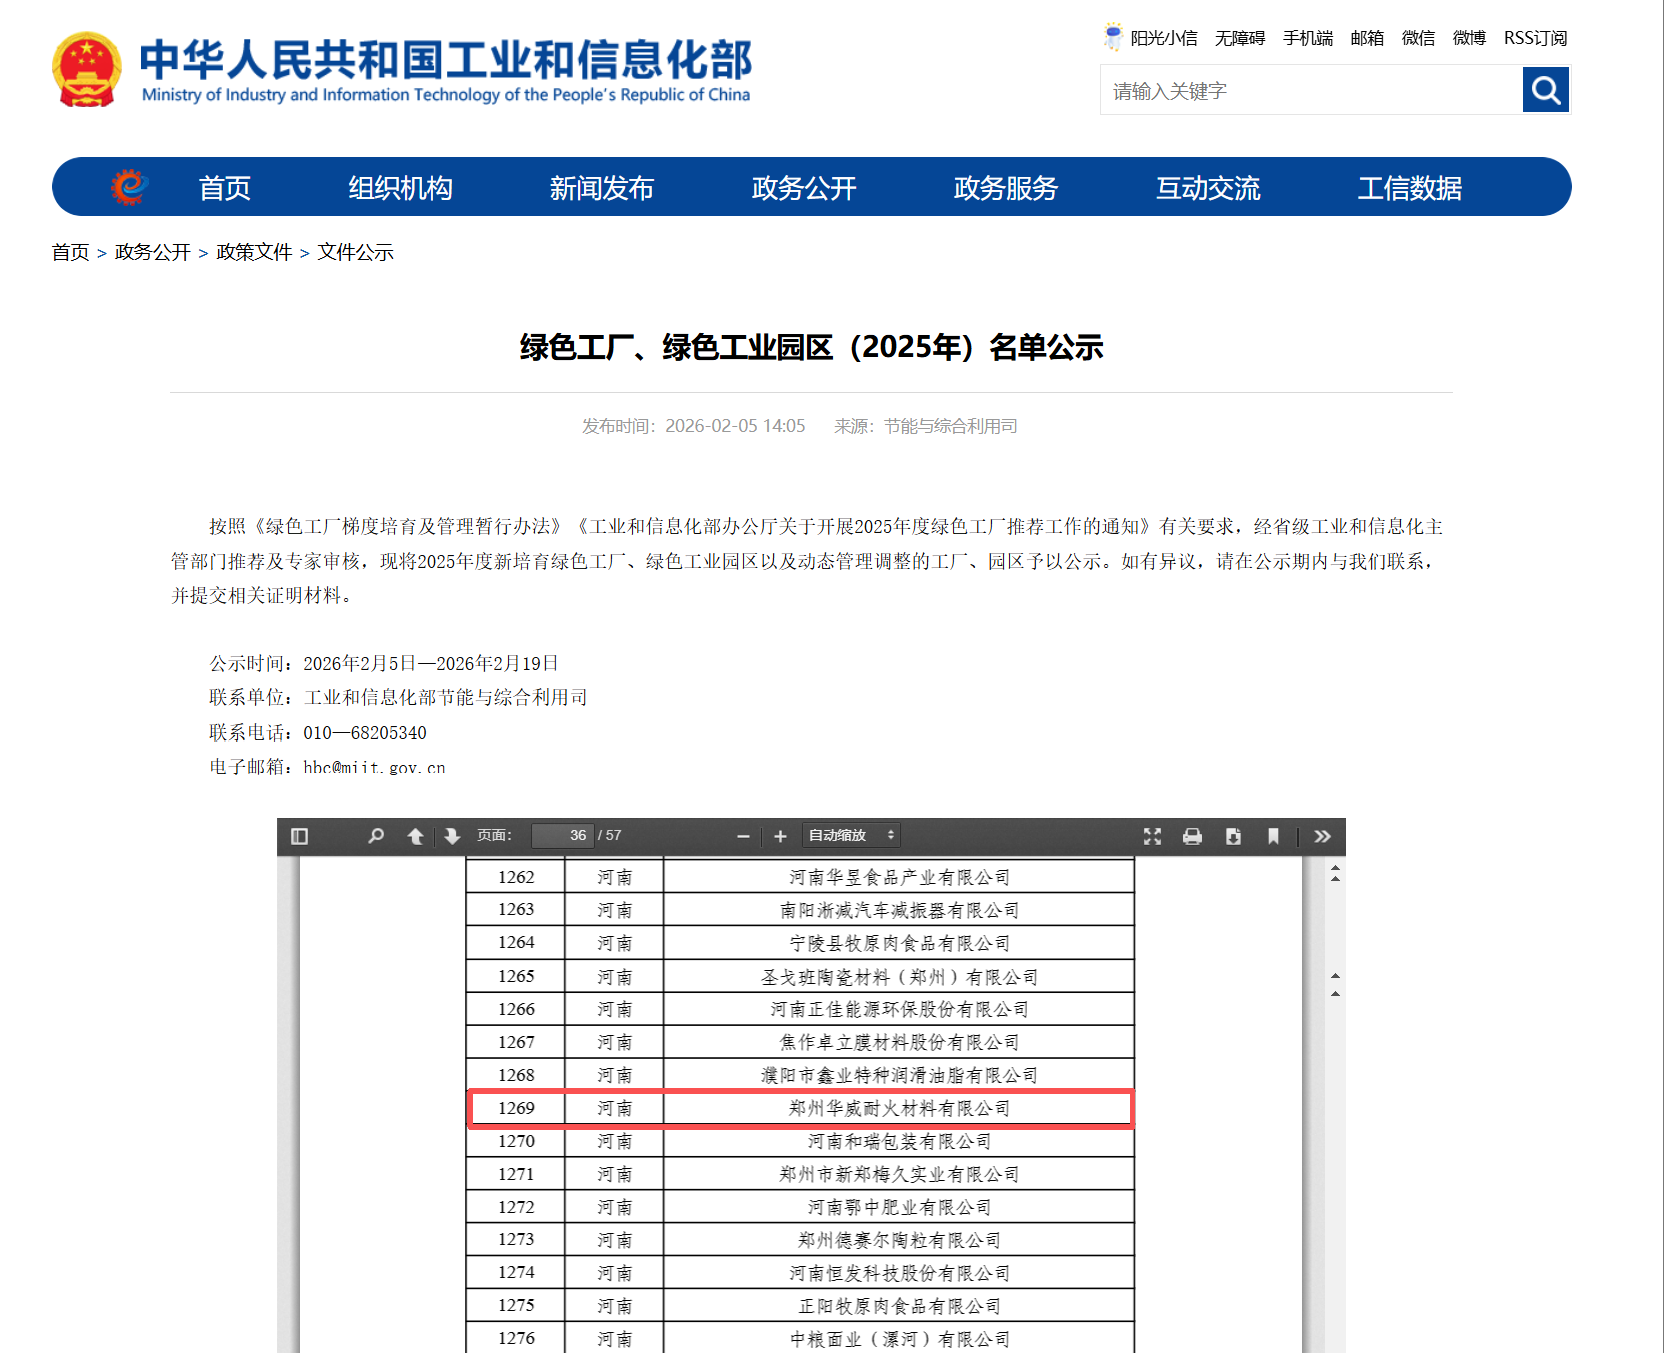The image size is (1664, 1353).
Task: Click the PDF bookmark current view icon
Action: click(x=1273, y=836)
